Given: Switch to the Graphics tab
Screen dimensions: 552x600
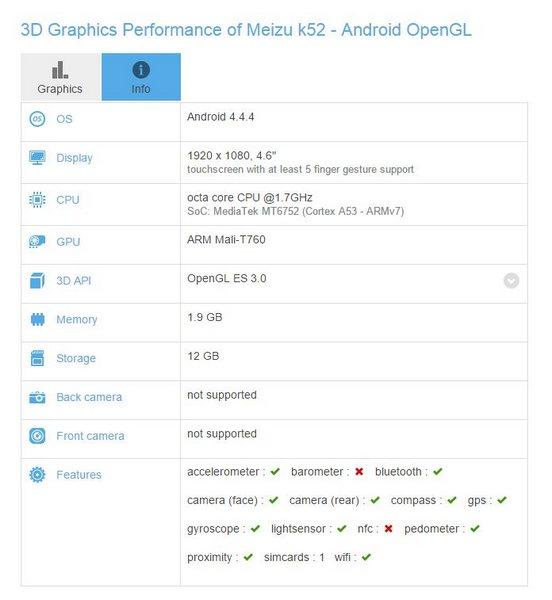Looking at the screenshot, I should point(61,77).
